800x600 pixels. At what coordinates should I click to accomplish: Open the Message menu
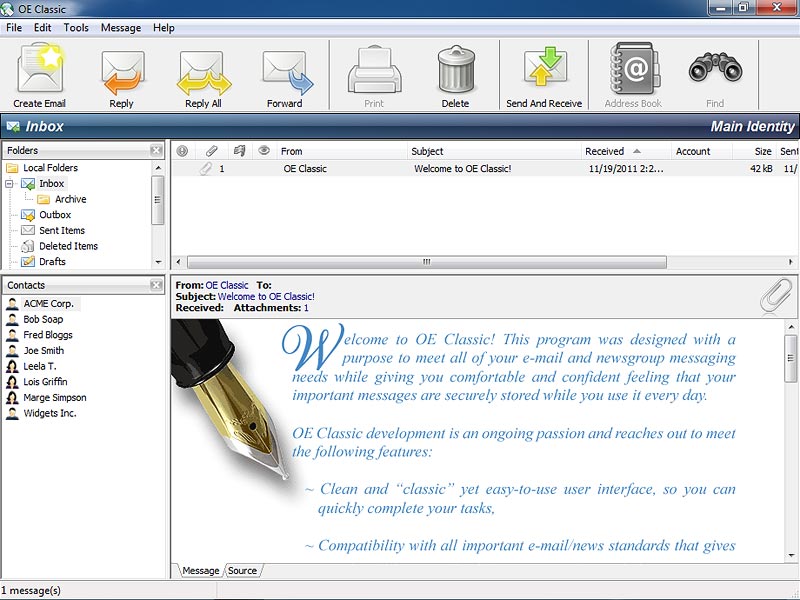click(x=121, y=28)
